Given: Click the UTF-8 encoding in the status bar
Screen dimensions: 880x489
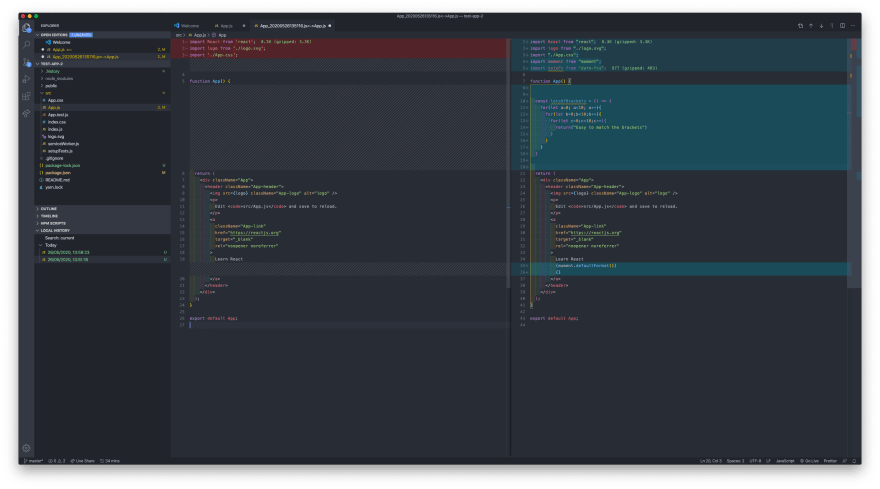Looking at the screenshot, I should tap(755, 461).
